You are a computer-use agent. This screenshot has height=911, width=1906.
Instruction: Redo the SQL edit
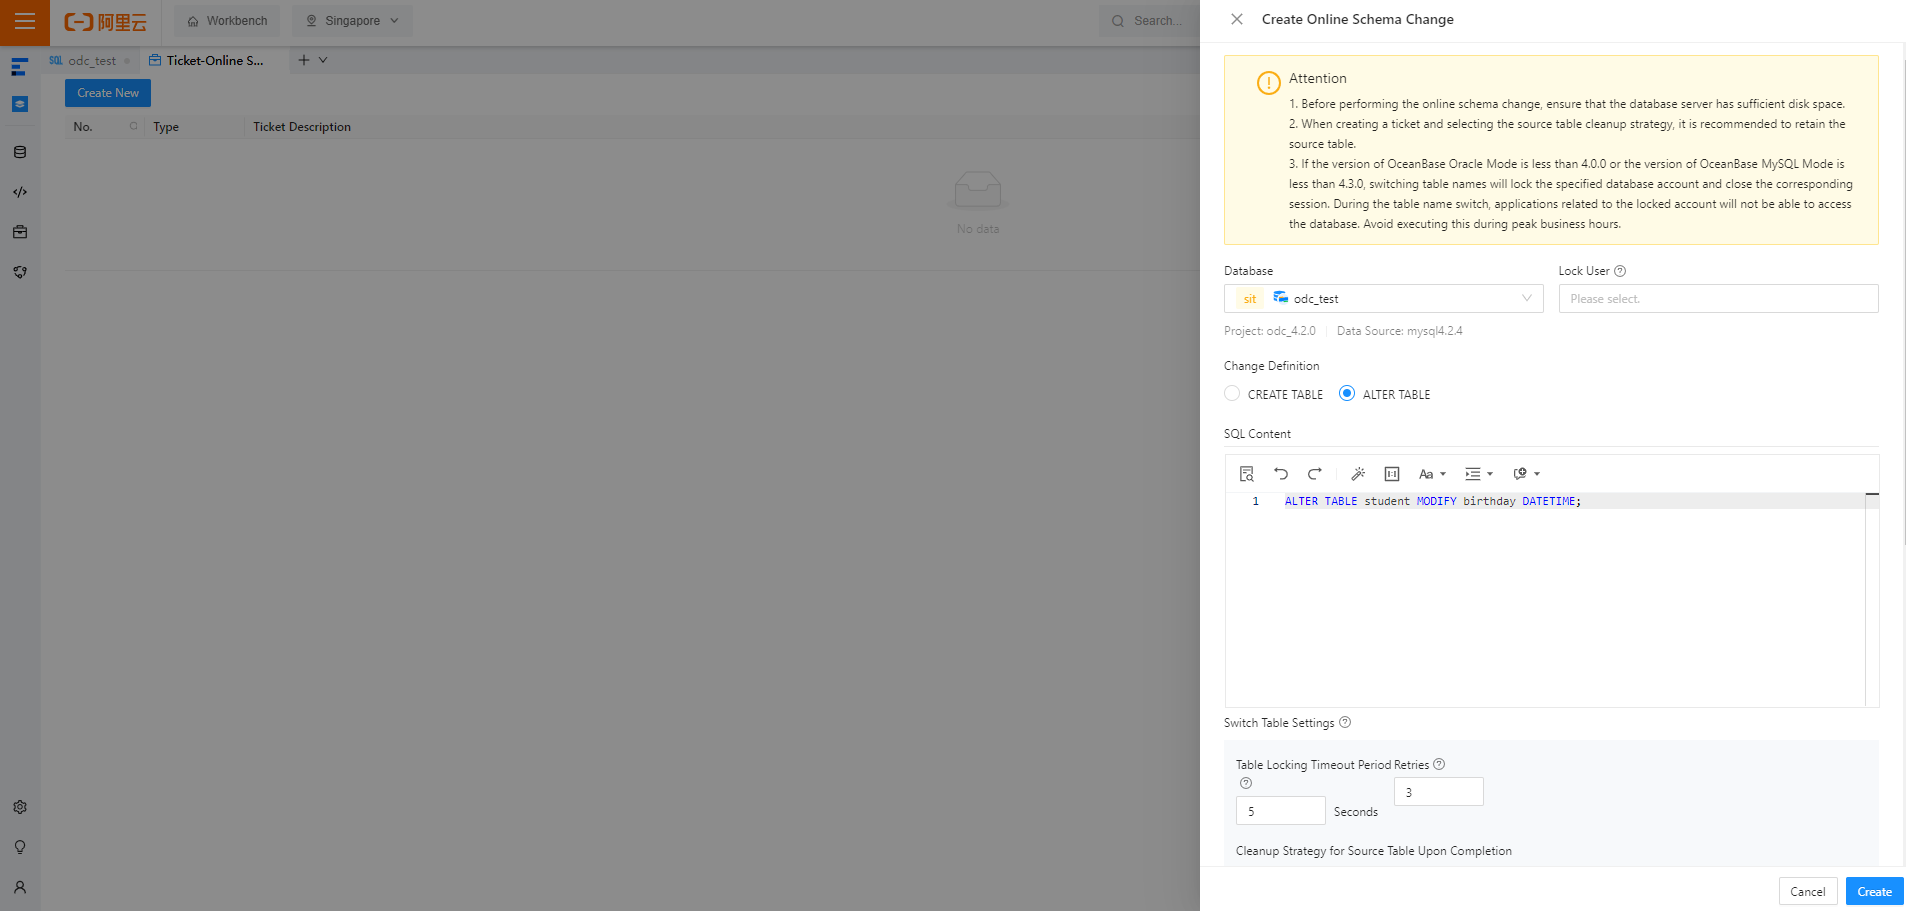point(1315,474)
